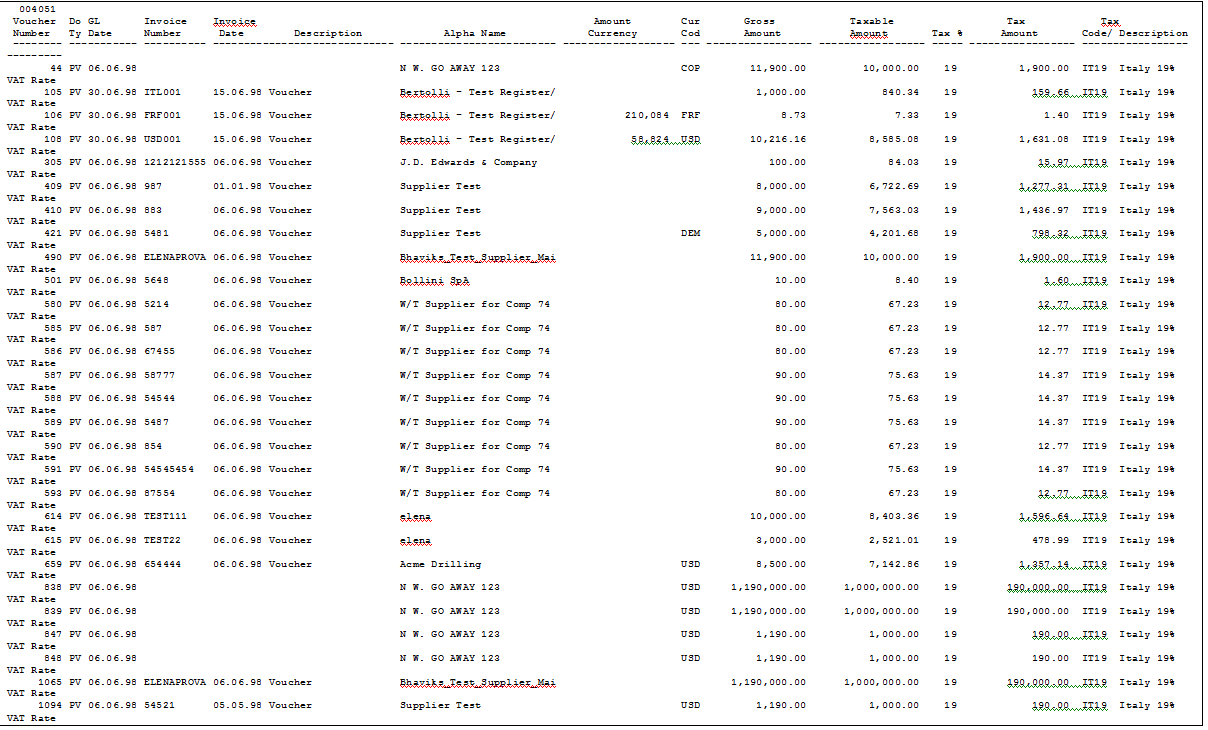The height and width of the screenshot is (730, 1208).
Task: Click gross amount 10,216.16
Action: 778,139
